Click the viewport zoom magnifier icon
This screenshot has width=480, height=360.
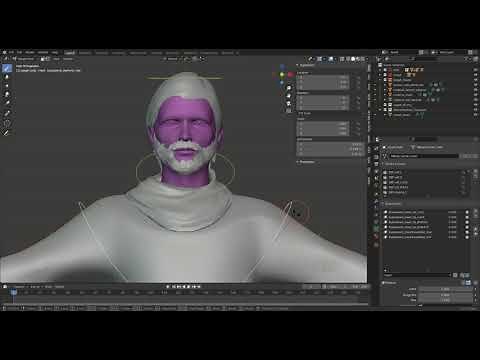[289, 88]
